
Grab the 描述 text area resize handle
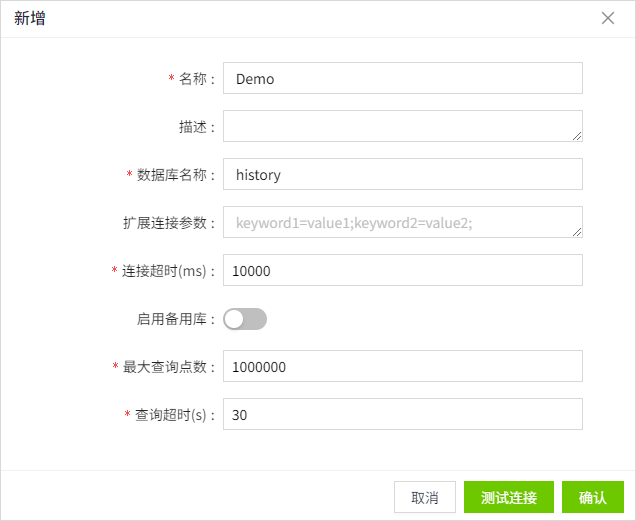tap(577, 136)
